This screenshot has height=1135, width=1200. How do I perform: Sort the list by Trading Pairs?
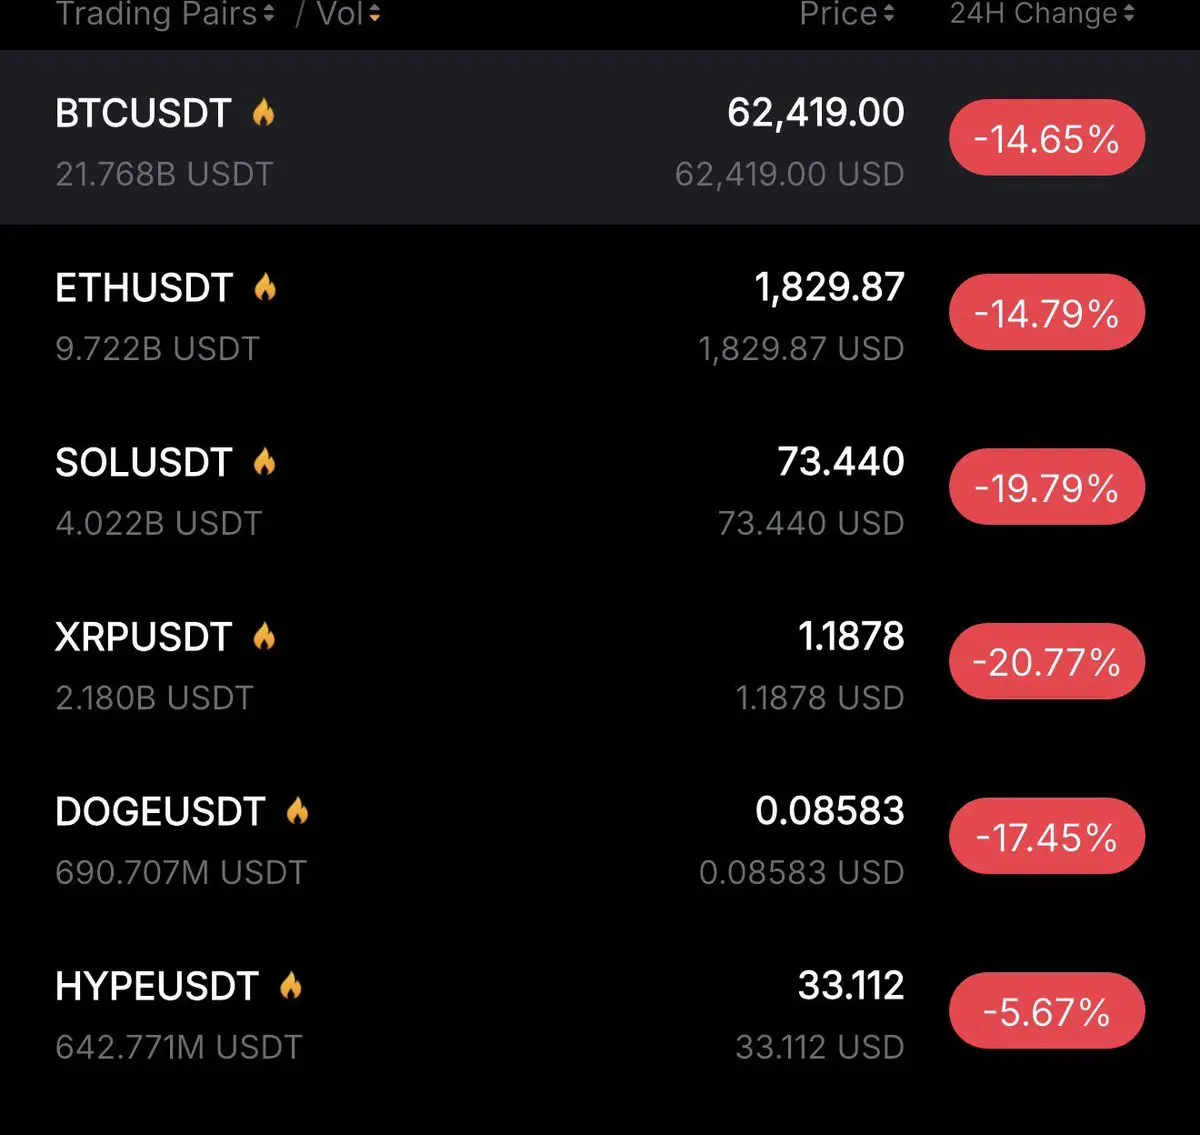tap(165, 14)
